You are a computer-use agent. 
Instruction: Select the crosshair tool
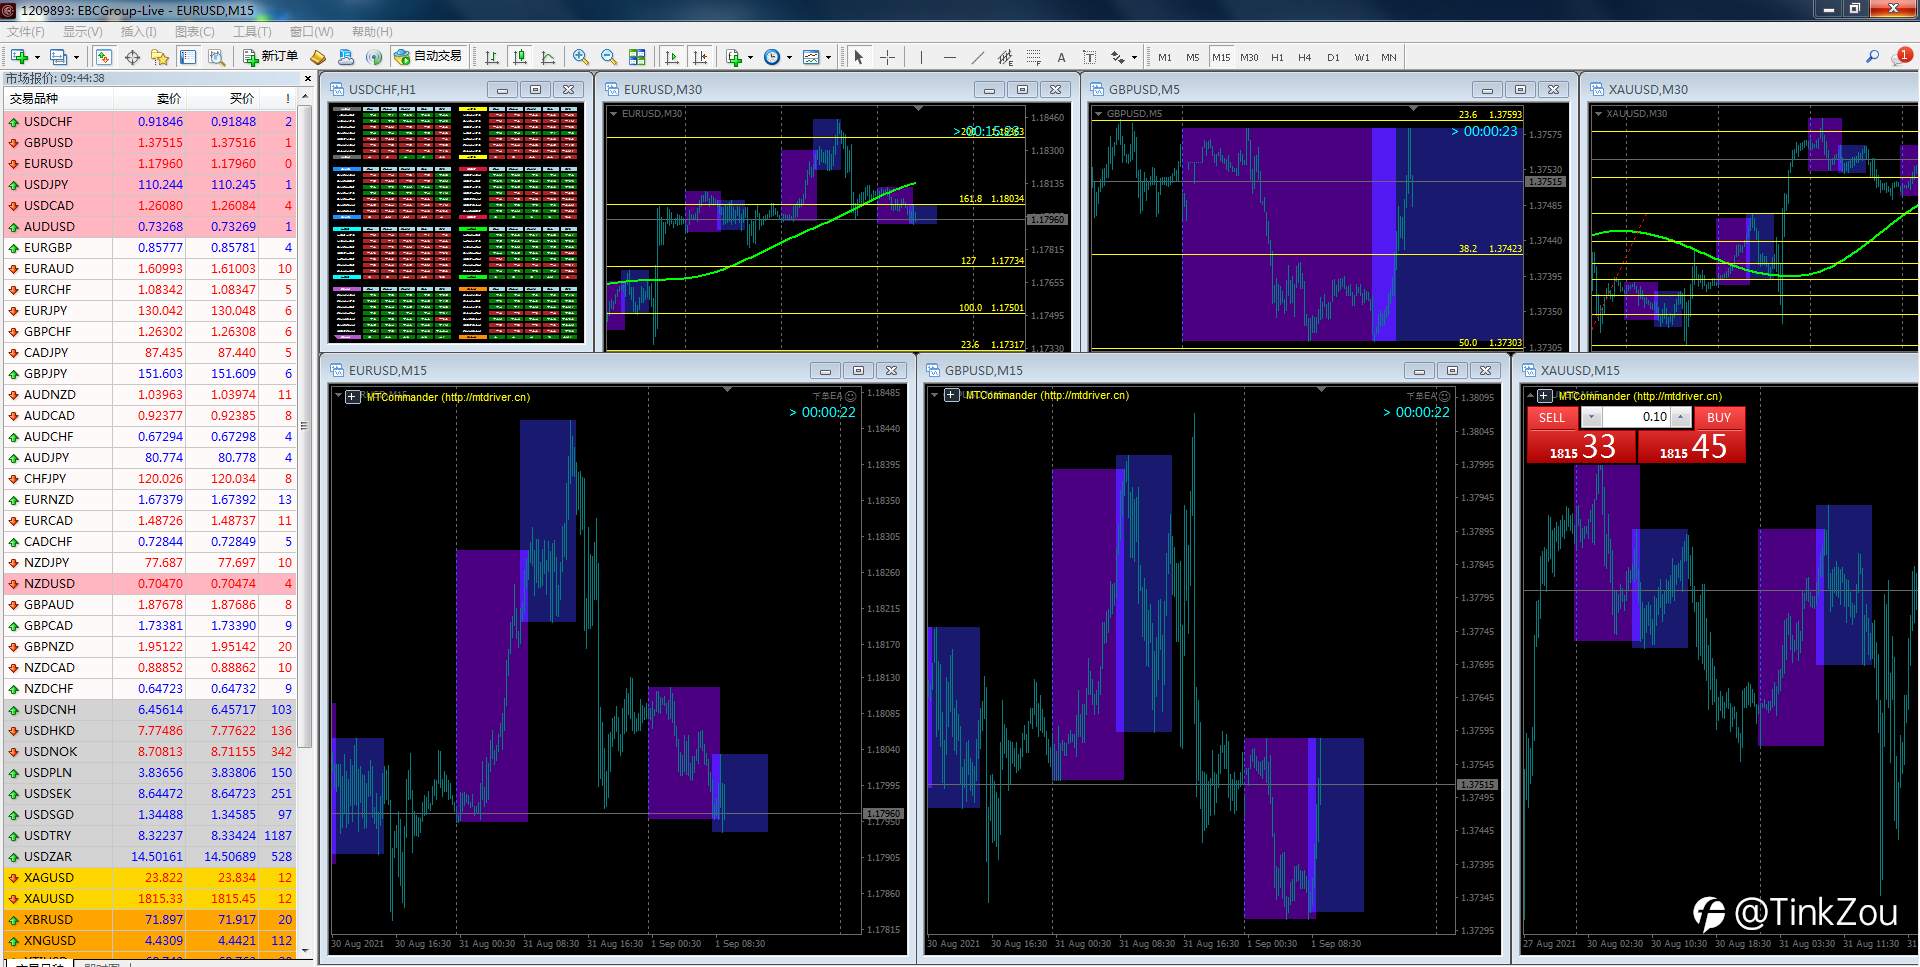[887, 57]
